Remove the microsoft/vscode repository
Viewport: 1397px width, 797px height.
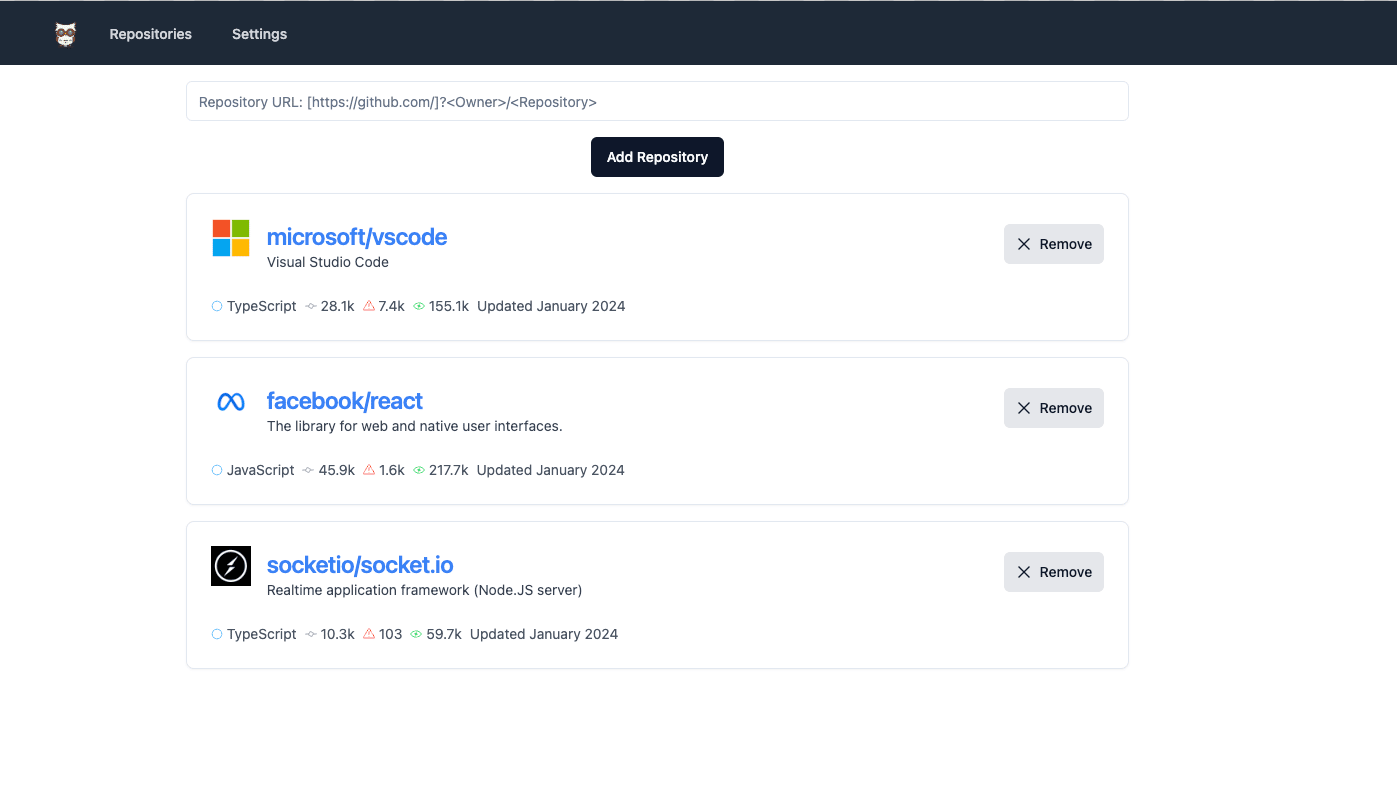coord(1054,244)
